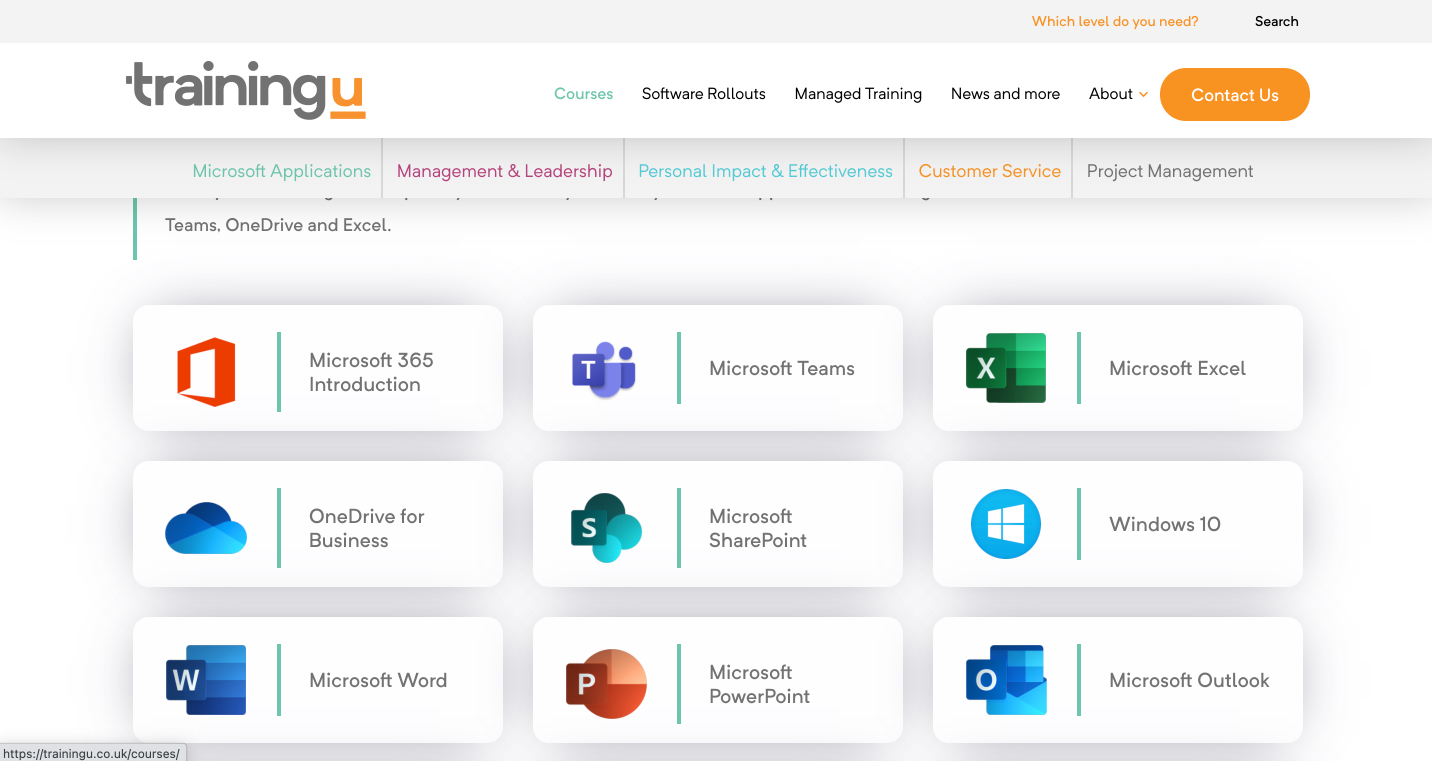Click the SharePoint icon

[x=606, y=527]
